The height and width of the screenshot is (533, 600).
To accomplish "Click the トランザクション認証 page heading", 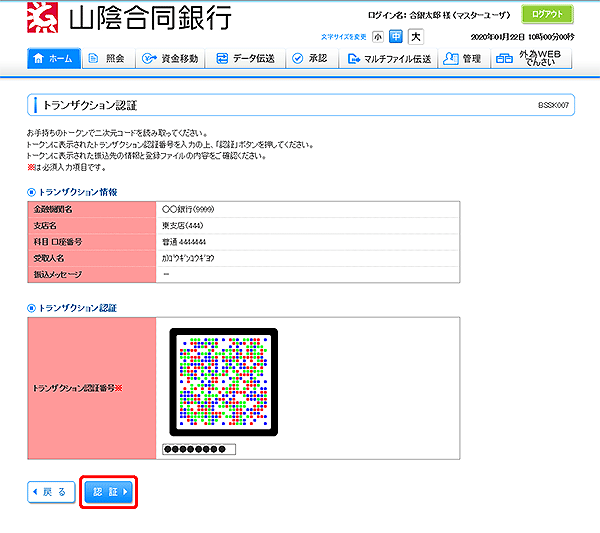I will [90, 105].
